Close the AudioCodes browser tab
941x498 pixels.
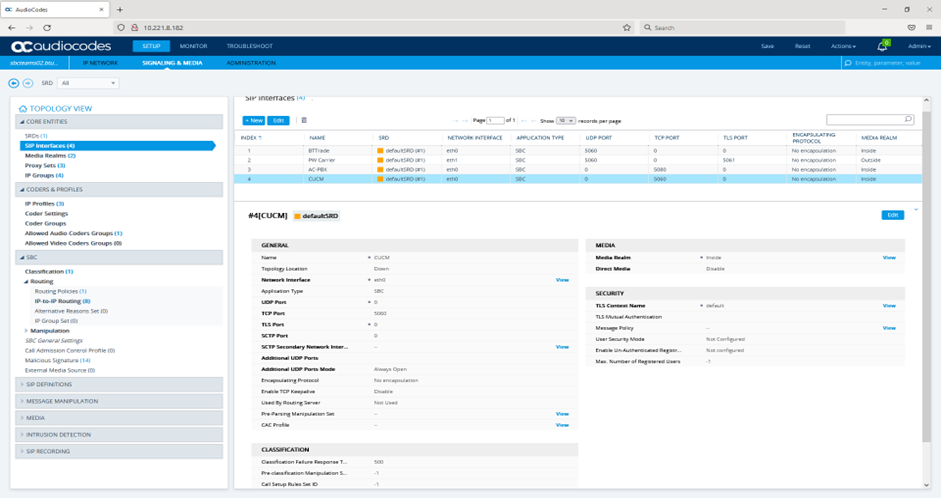pos(101,10)
